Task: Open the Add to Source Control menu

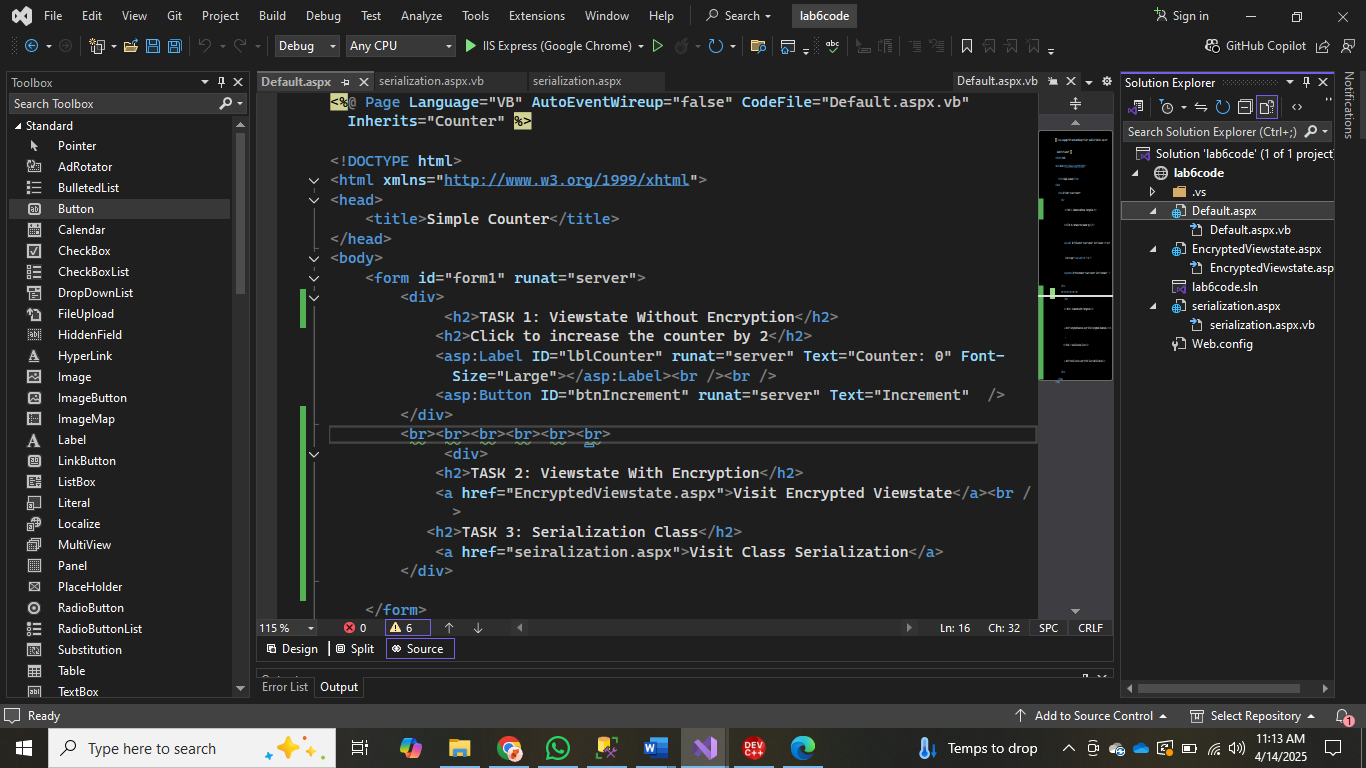Action: tap(1090, 716)
